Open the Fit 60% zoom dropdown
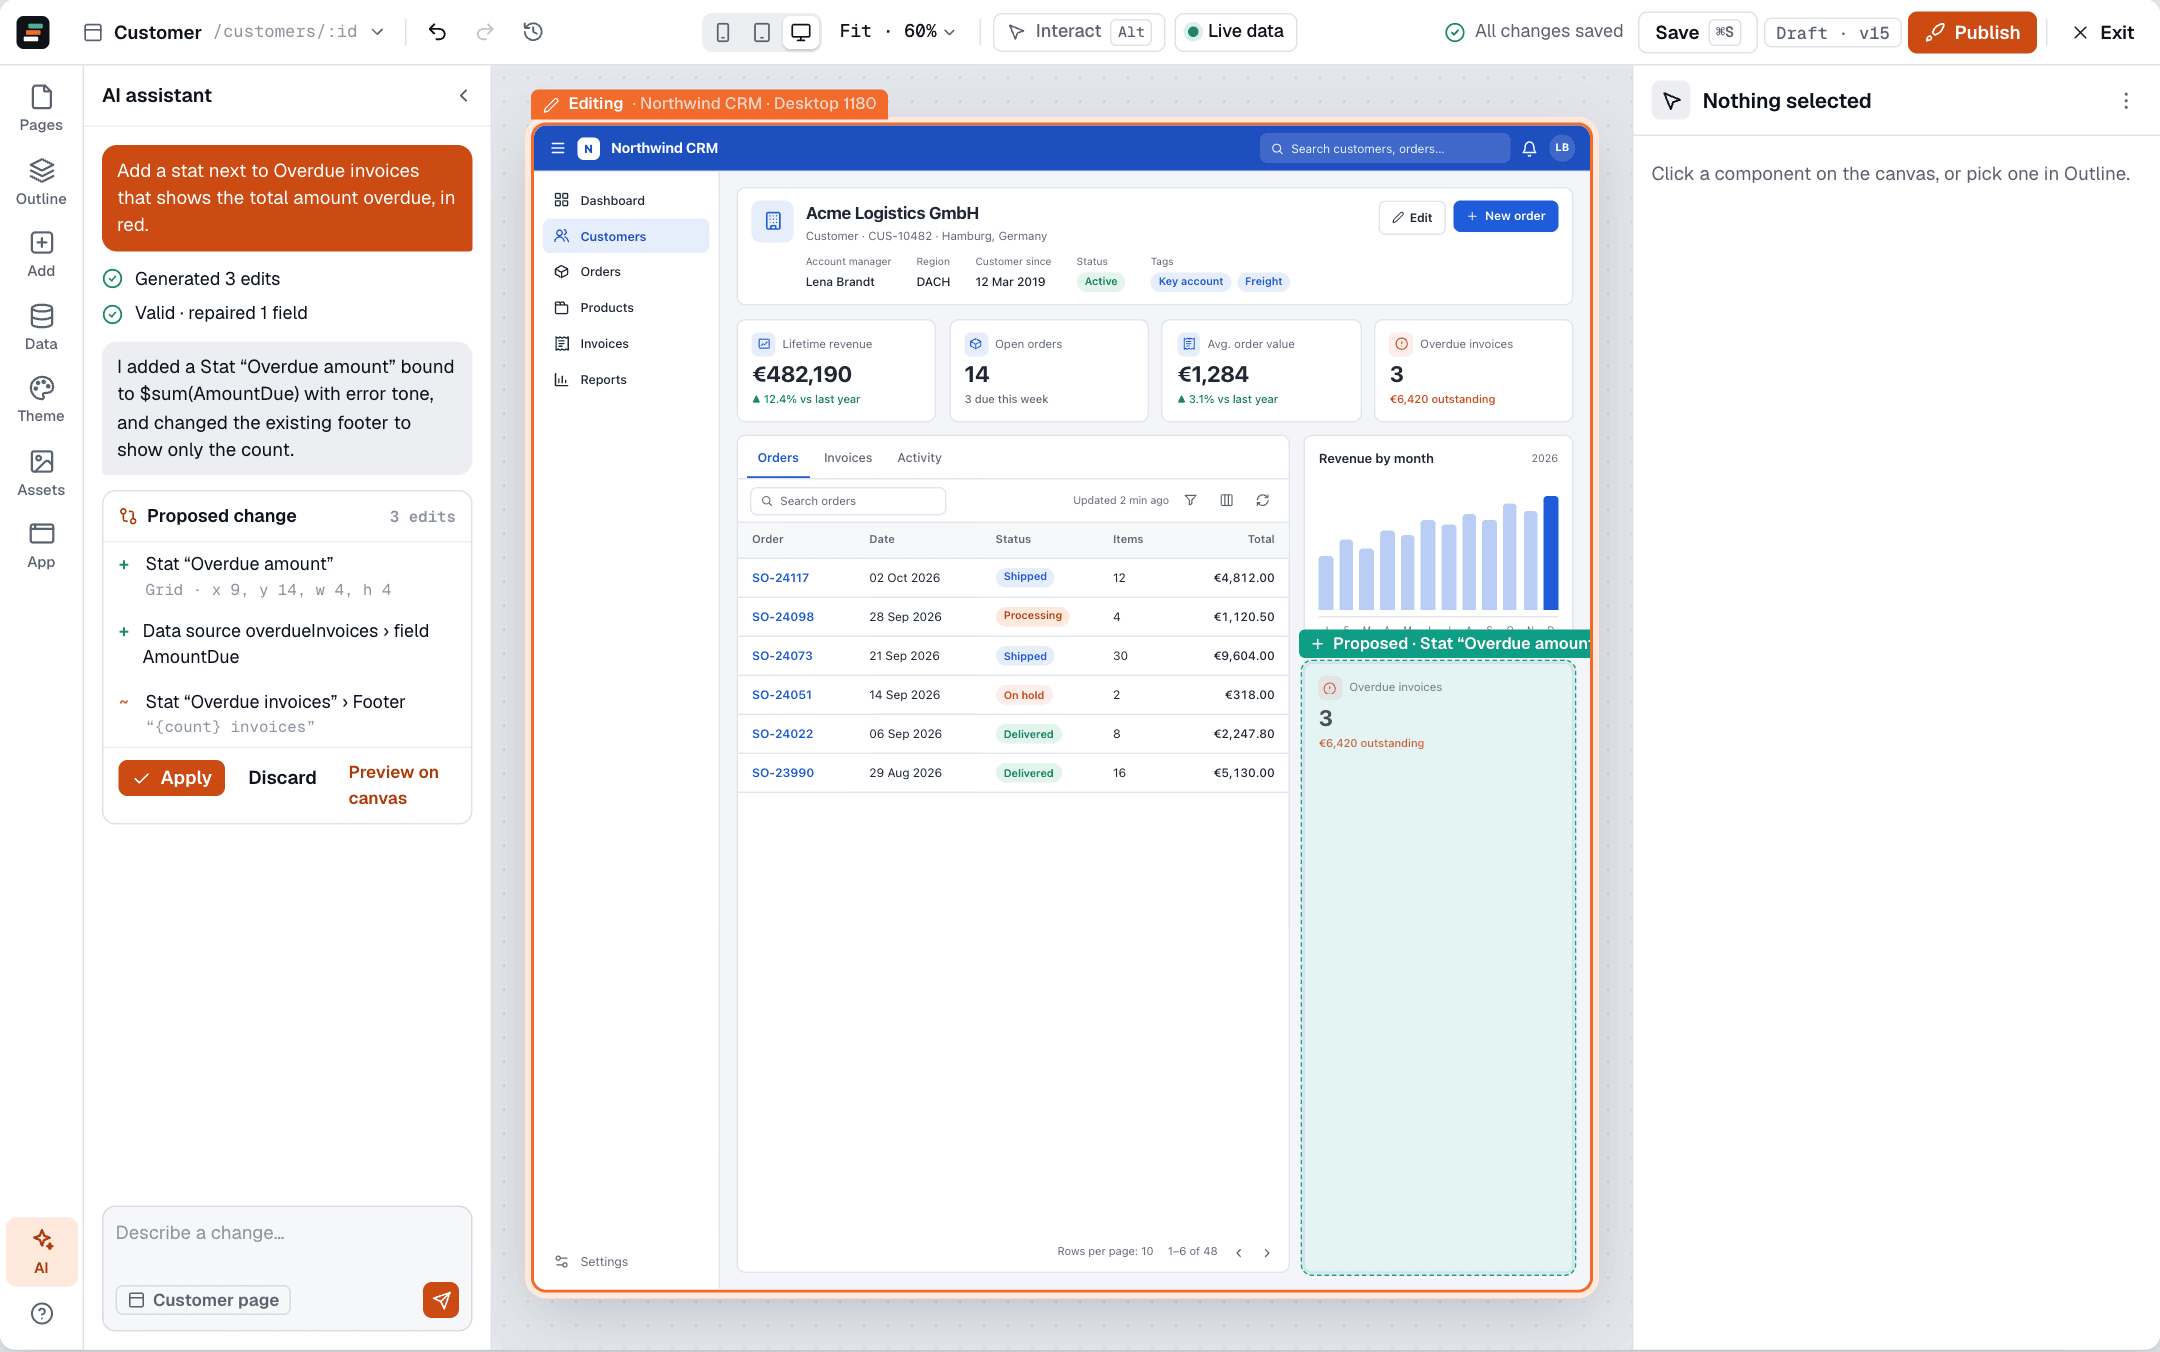 (x=897, y=32)
